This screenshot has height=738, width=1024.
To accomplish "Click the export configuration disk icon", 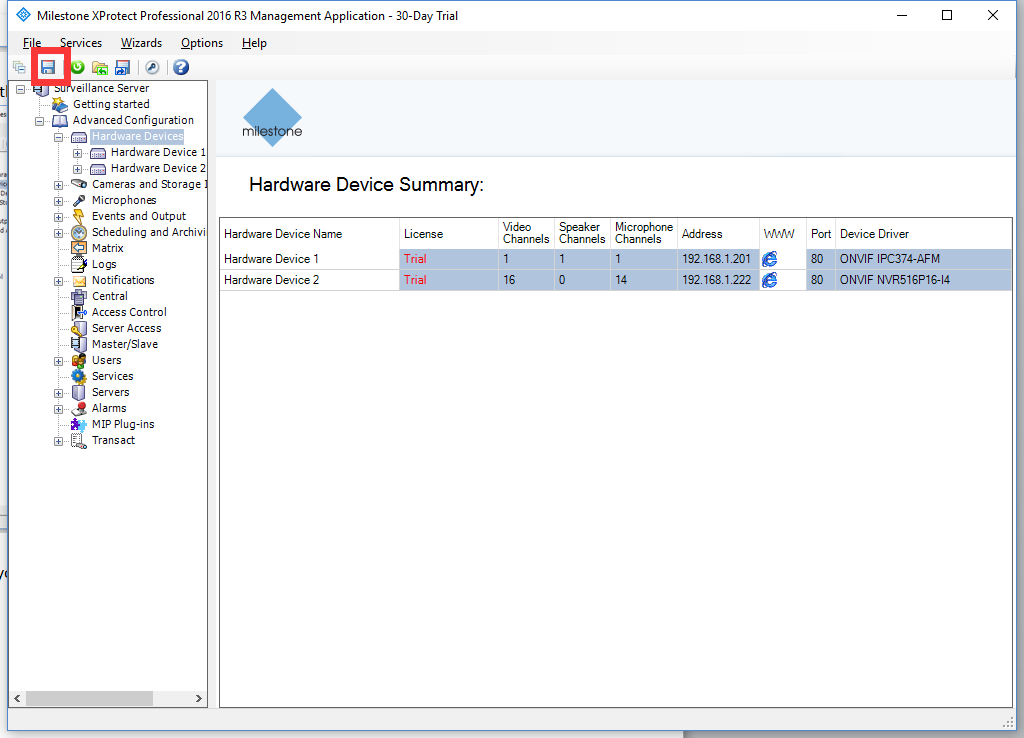I will point(122,67).
